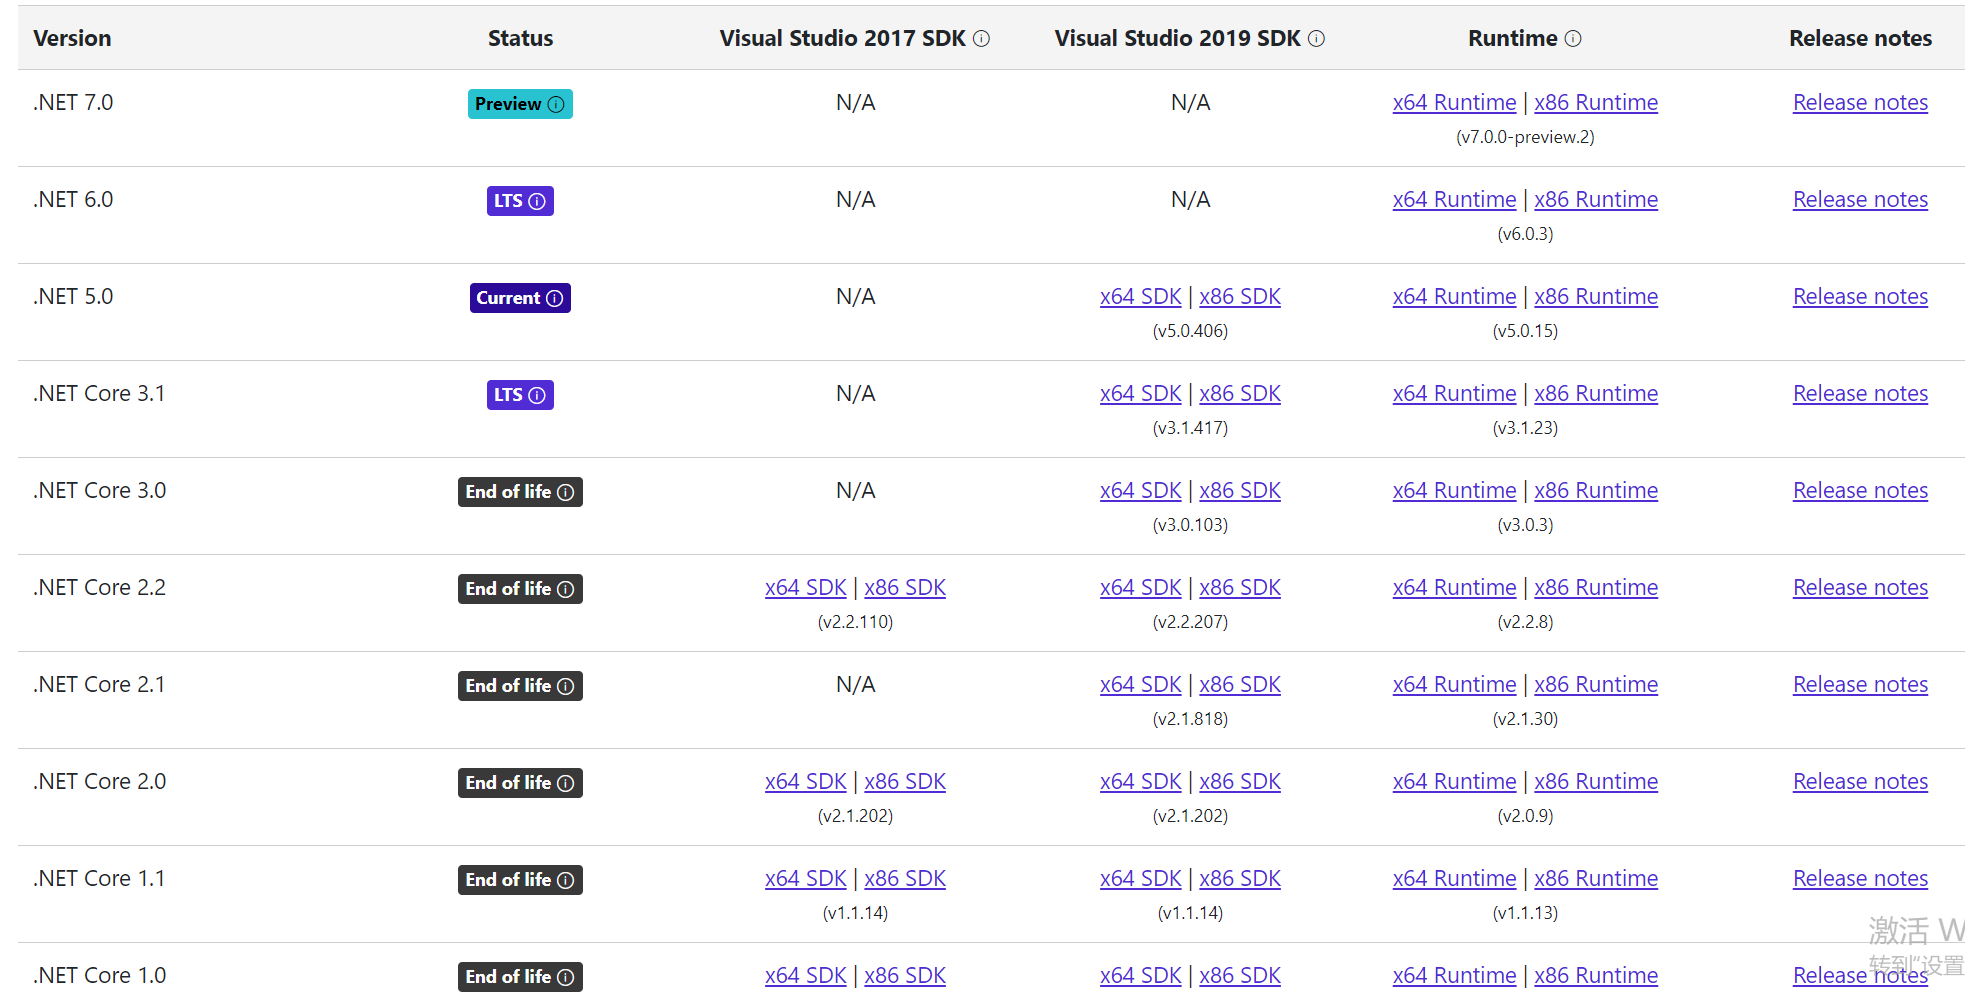
Task: Download .NET Core 1.1 x64 SDK for VS 2019
Action: click(1141, 878)
